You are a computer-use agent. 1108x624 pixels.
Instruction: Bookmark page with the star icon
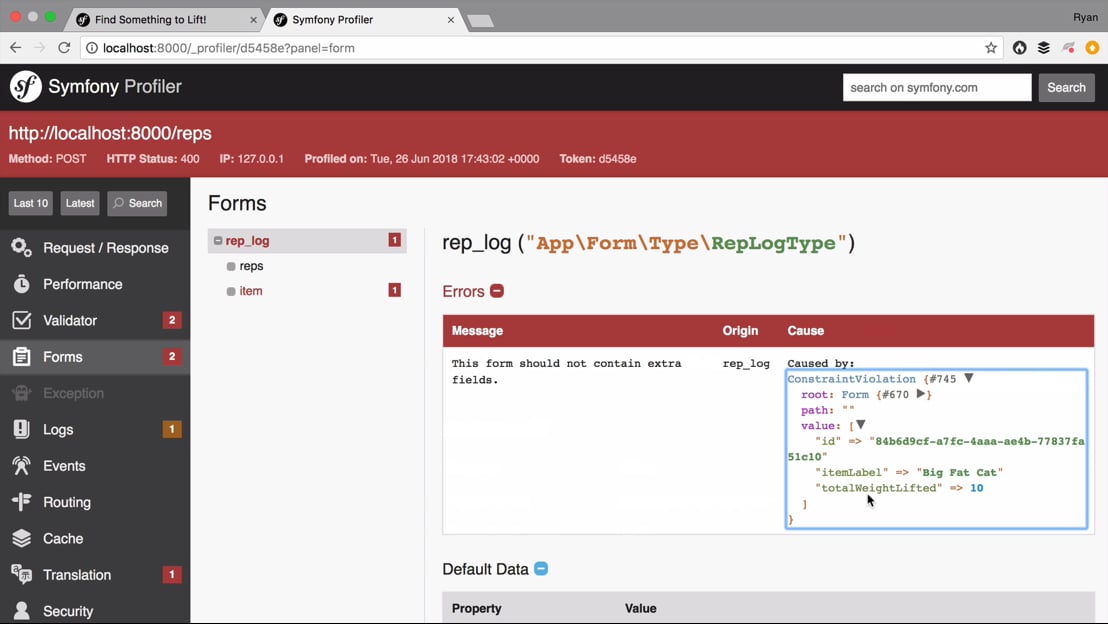pos(991,47)
